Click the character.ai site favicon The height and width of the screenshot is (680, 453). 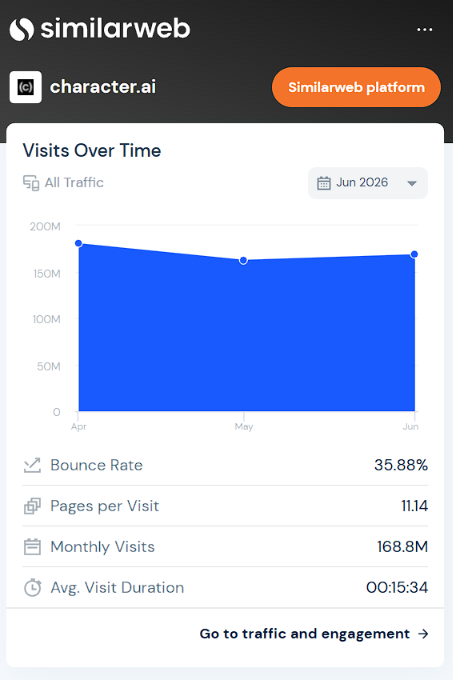(26, 87)
